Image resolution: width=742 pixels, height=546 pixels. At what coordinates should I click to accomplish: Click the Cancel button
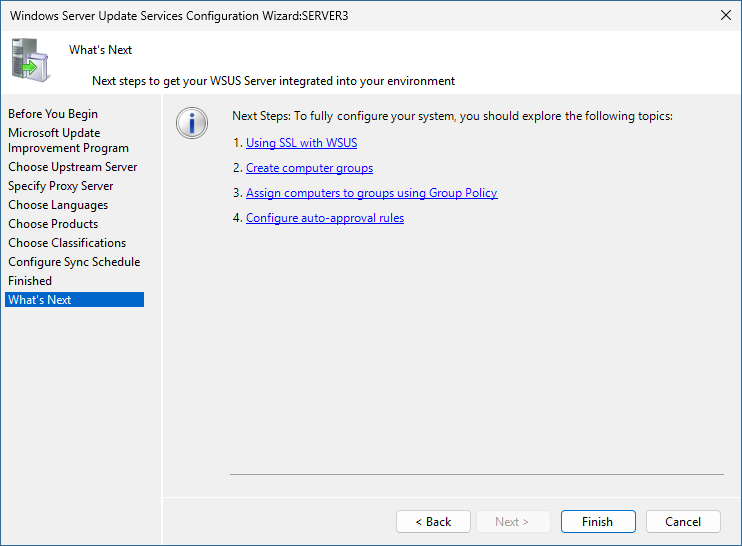(683, 521)
